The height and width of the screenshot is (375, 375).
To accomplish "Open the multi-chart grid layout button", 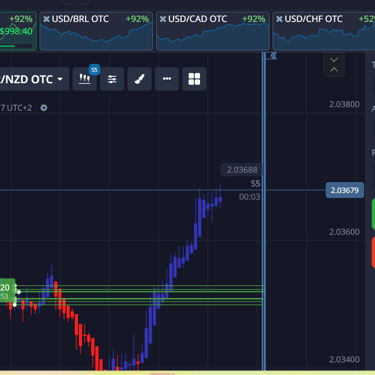I will (x=194, y=79).
